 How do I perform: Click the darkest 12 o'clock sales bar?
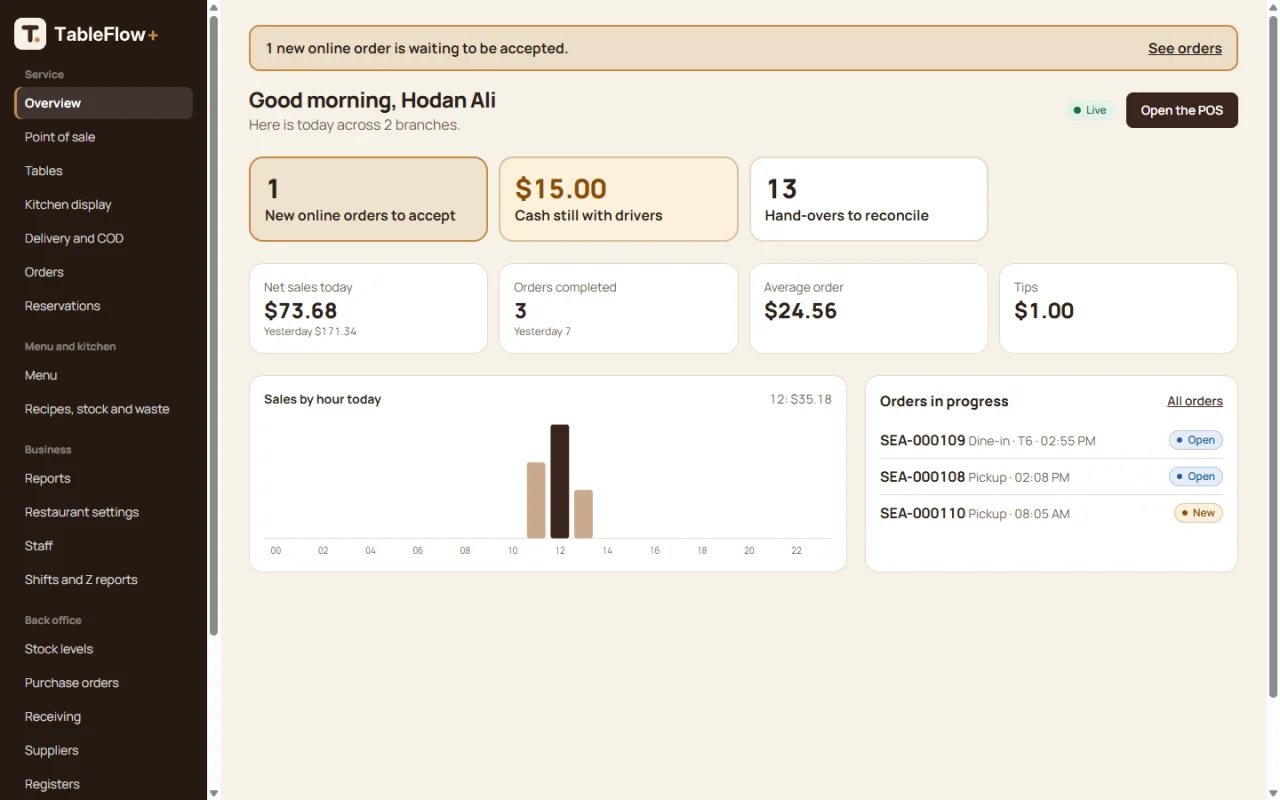[x=560, y=481]
